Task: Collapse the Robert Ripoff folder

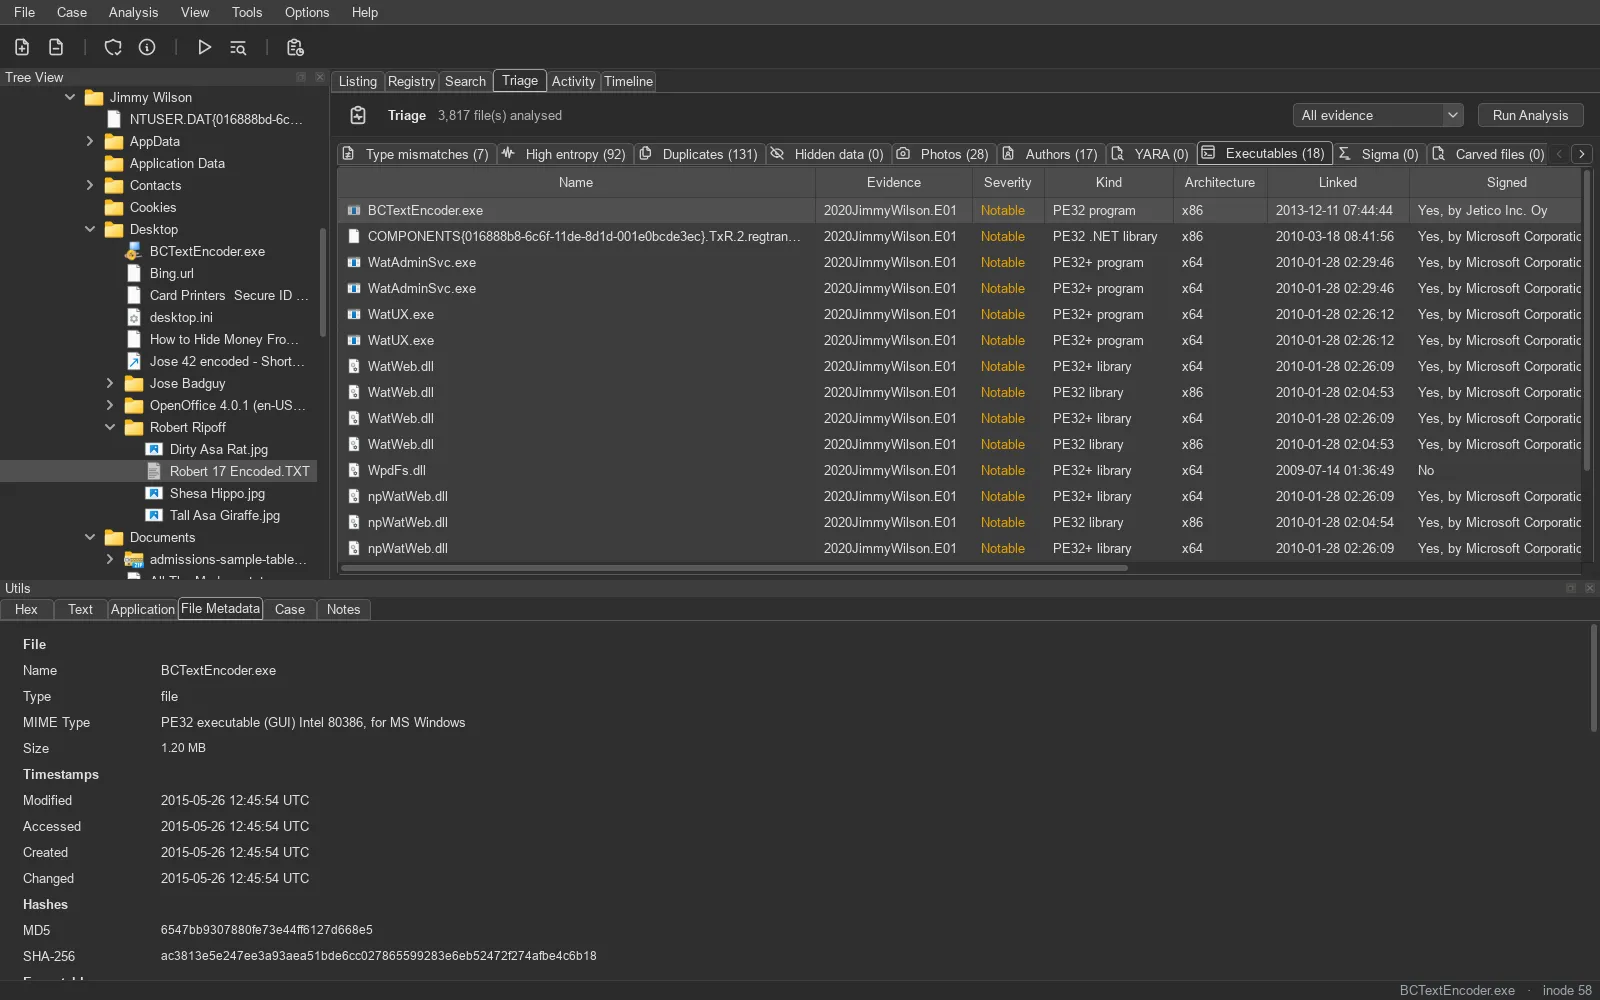Action: [x=110, y=427]
